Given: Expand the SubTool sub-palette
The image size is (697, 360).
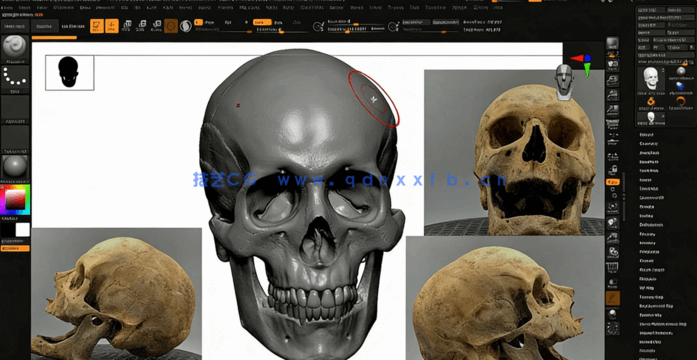Looking at the screenshot, I should 646,135.
